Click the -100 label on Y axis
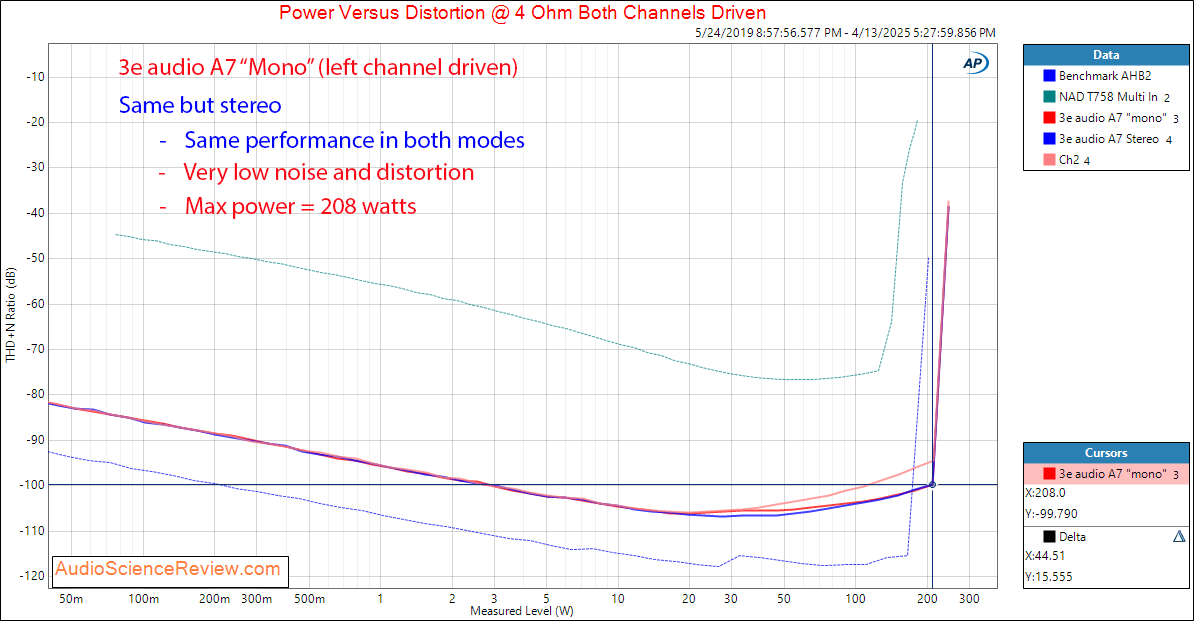This screenshot has height=621, width=1194. click(x=31, y=485)
